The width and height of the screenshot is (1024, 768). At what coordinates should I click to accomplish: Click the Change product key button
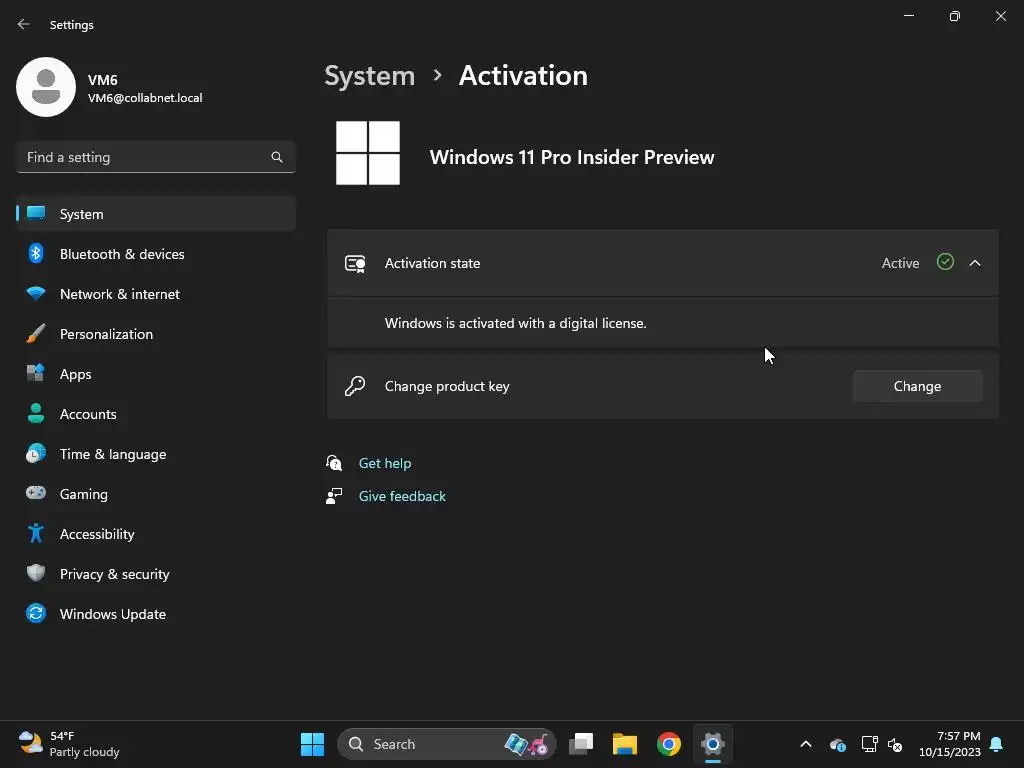click(x=918, y=386)
